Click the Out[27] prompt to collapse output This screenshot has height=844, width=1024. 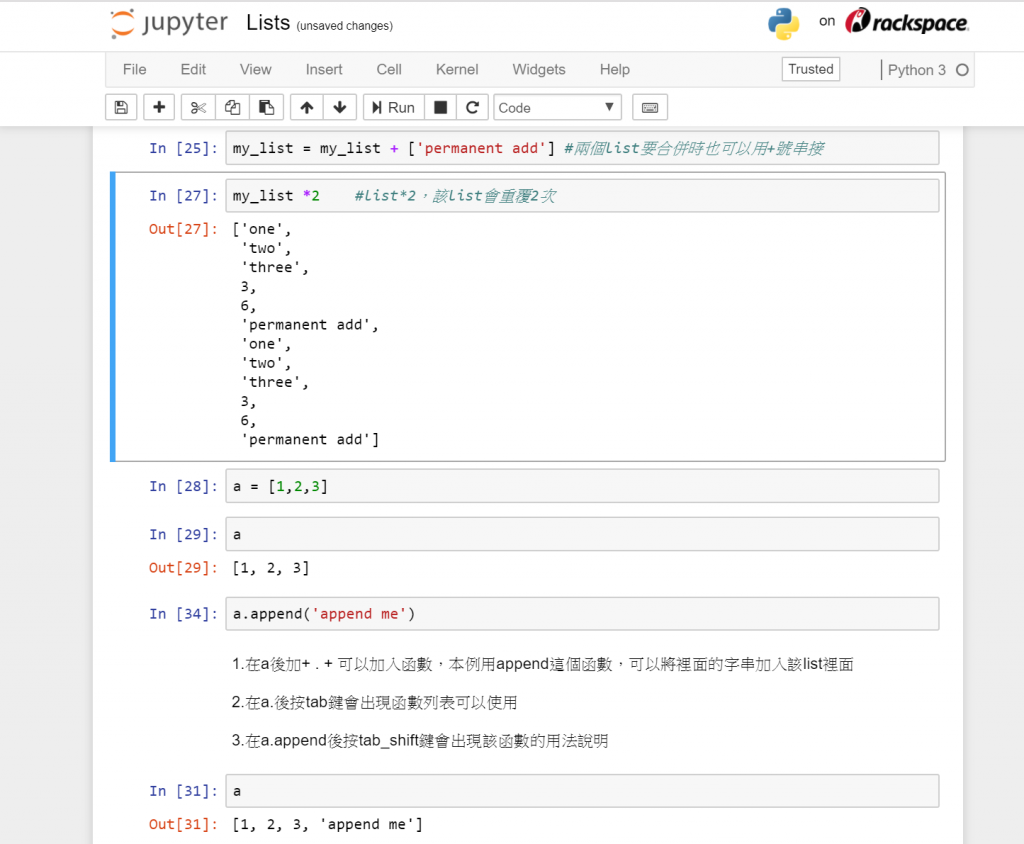183,229
